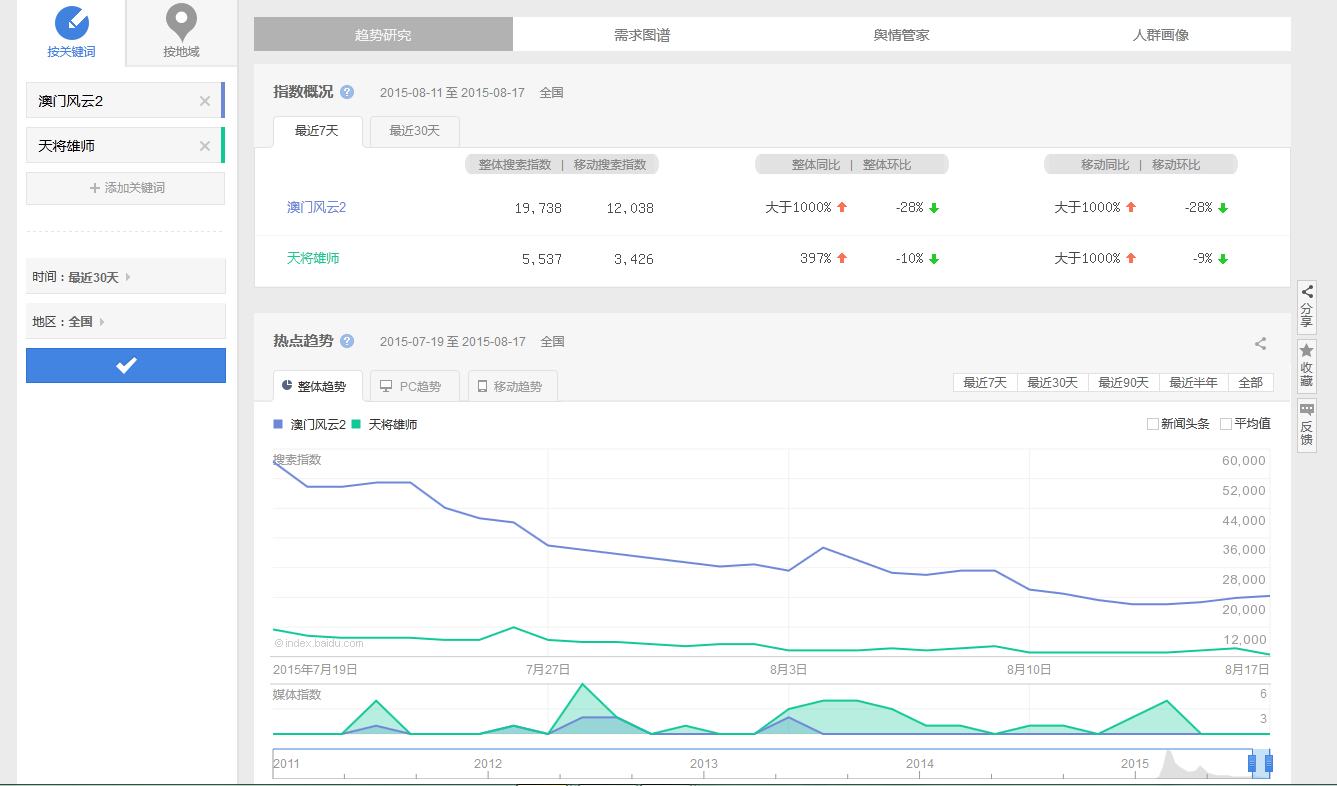1337x786 pixels.
Task: Click 移动环比 column header
Action: (x=1176, y=165)
